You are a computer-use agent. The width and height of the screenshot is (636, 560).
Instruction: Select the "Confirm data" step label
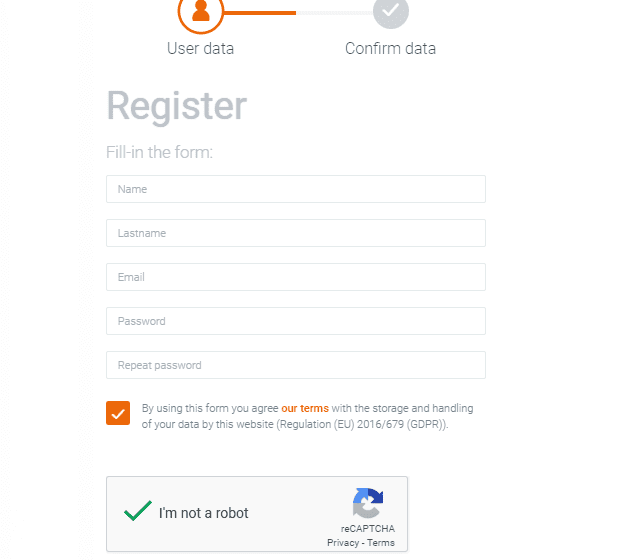(x=390, y=48)
